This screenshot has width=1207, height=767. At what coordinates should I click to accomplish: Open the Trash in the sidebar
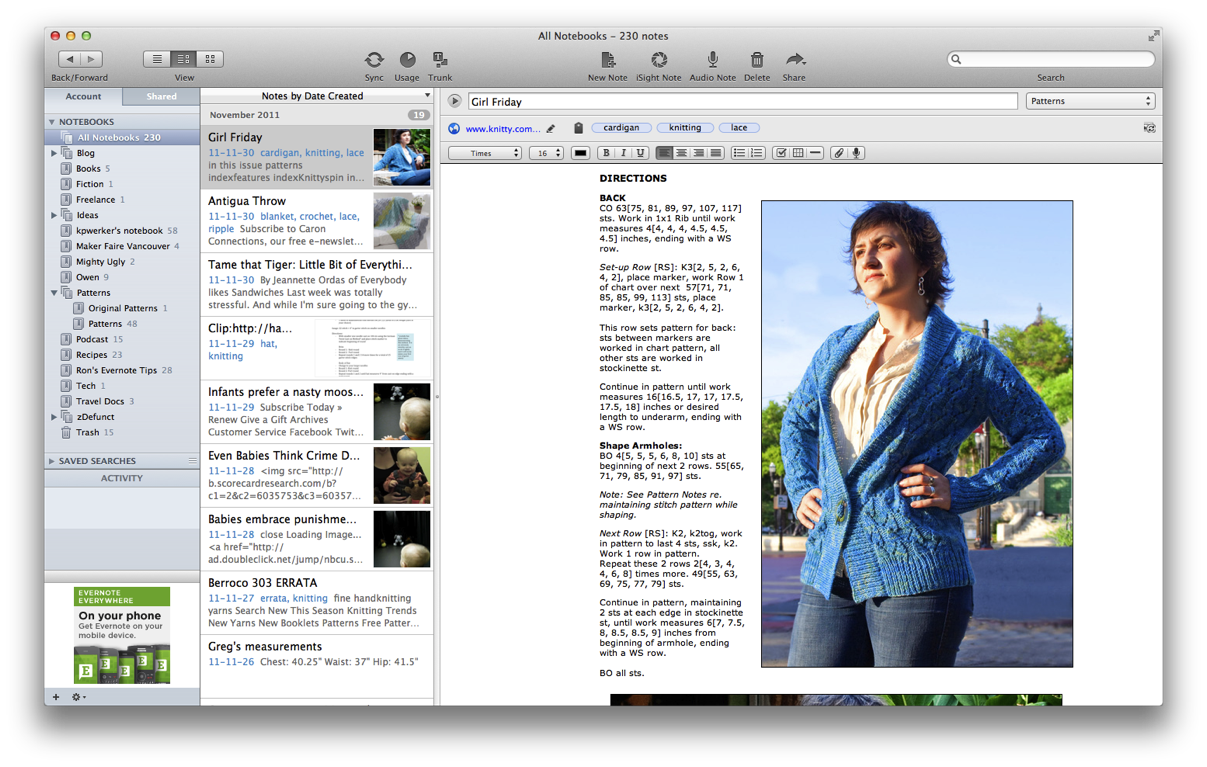pyautogui.click(x=122, y=432)
